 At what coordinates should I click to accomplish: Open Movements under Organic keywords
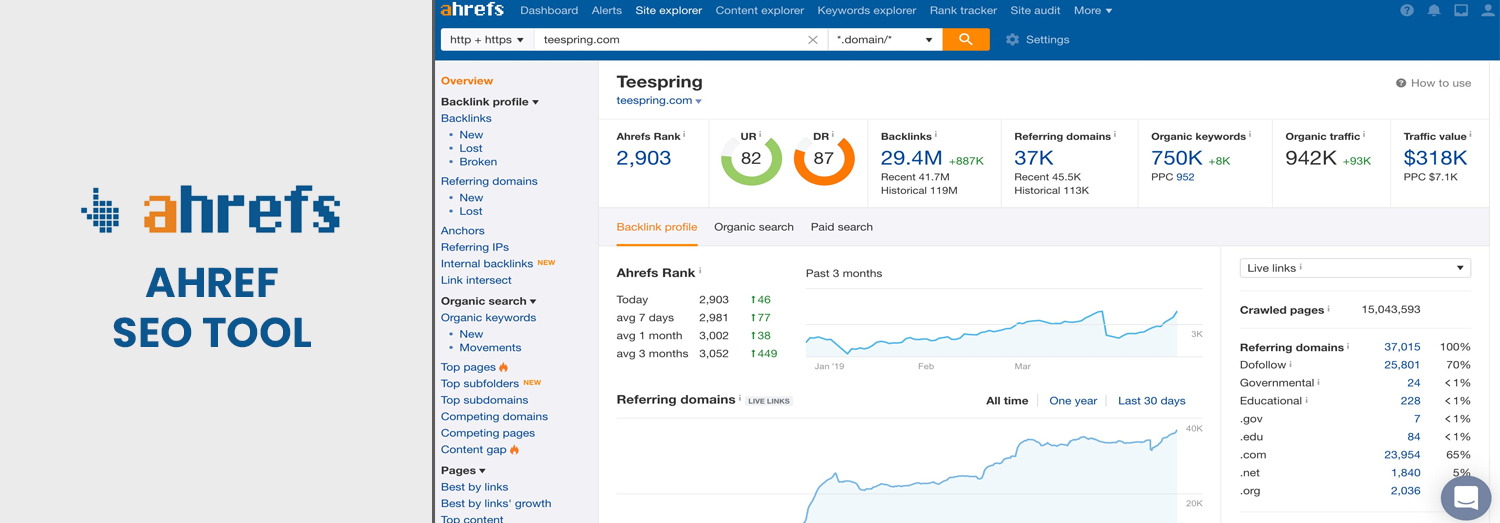[490, 348]
